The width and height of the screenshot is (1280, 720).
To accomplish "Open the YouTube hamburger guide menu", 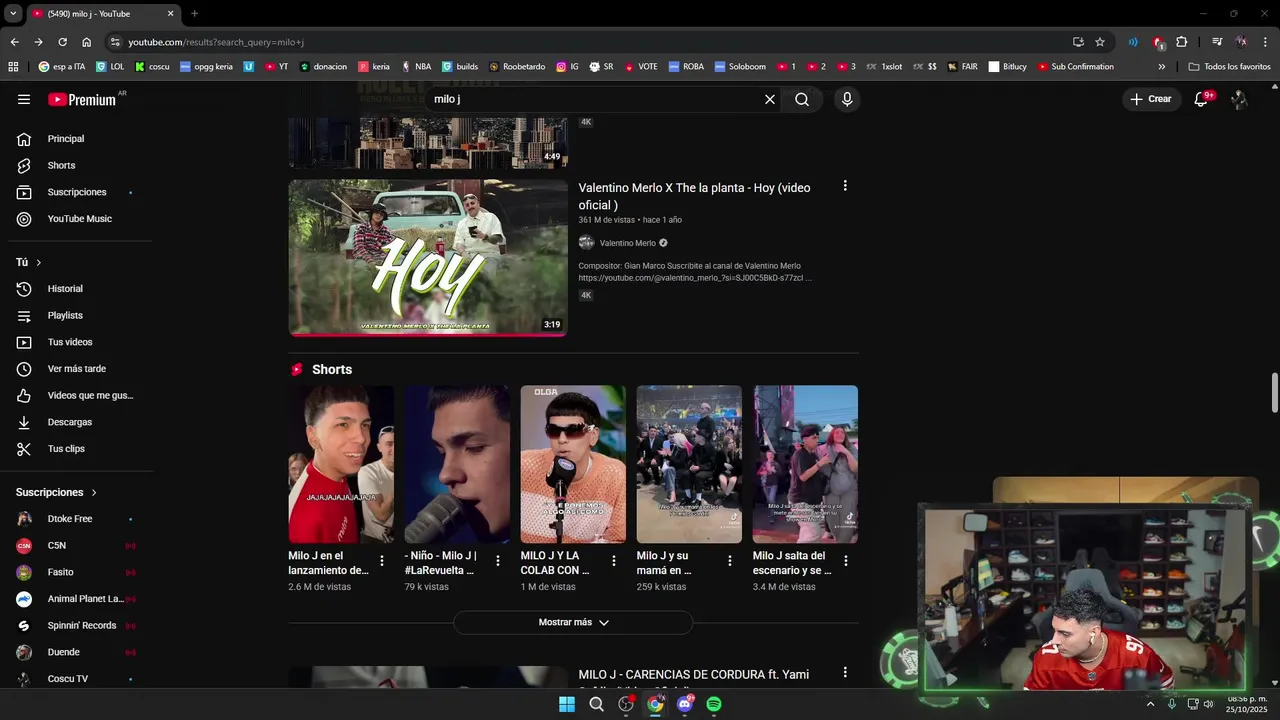I will click(24, 99).
